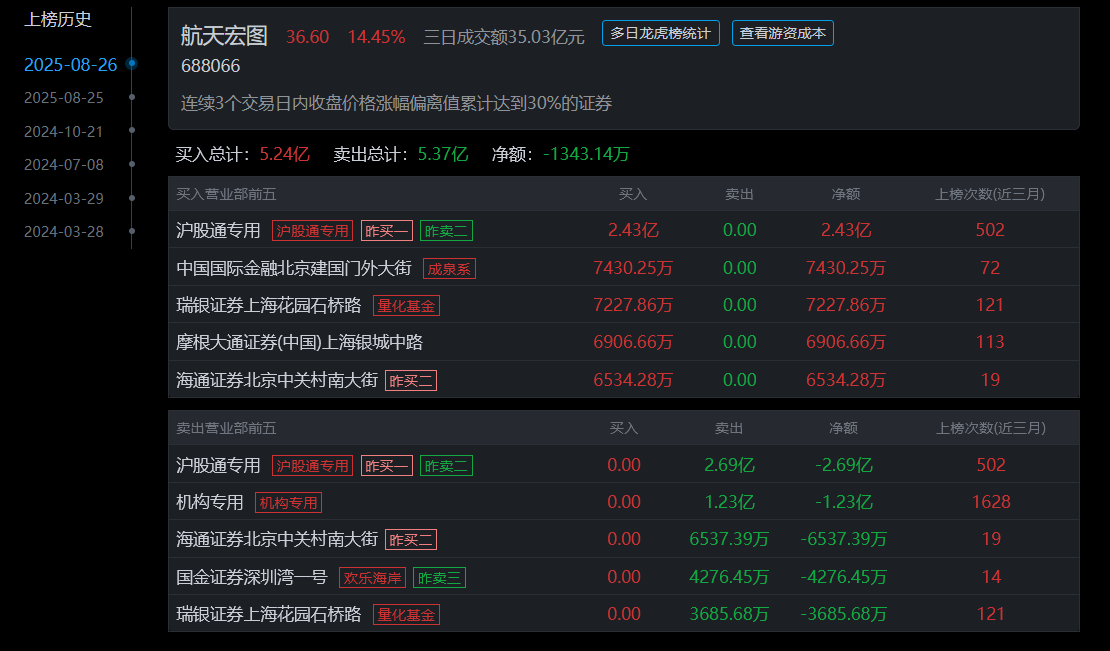Click 三日成交额35.03亿元 text
The width and height of the screenshot is (1110, 651).
pyautogui.click(x=503, y=37)
